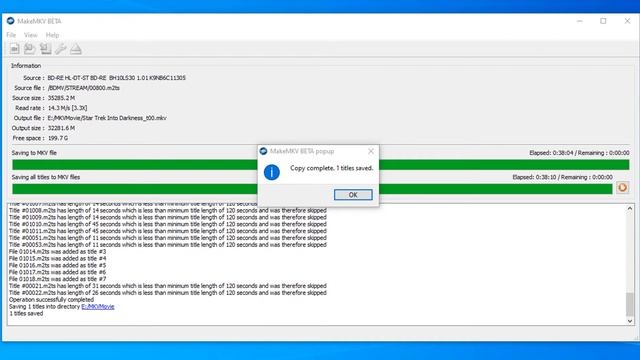The image size is (640, 360).
Task: Click the Open files toolbar icon
Action: coord(15,49)
